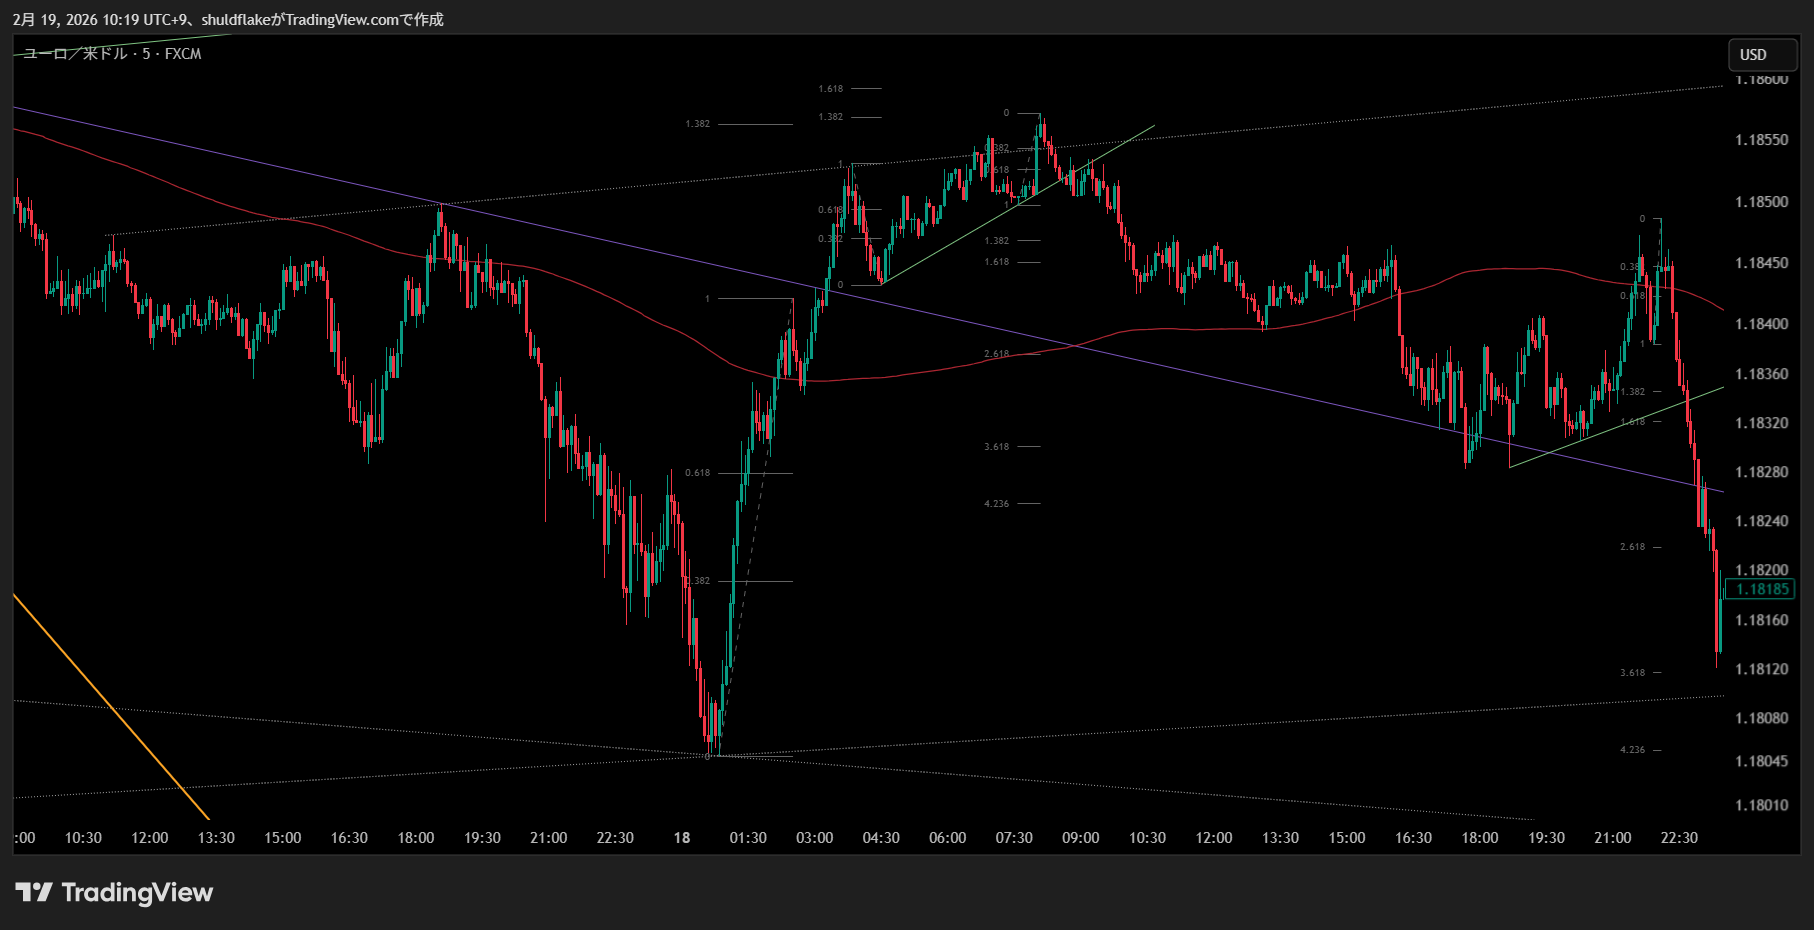Click the 1.18500 price axis label

(x=1761, y=202)
